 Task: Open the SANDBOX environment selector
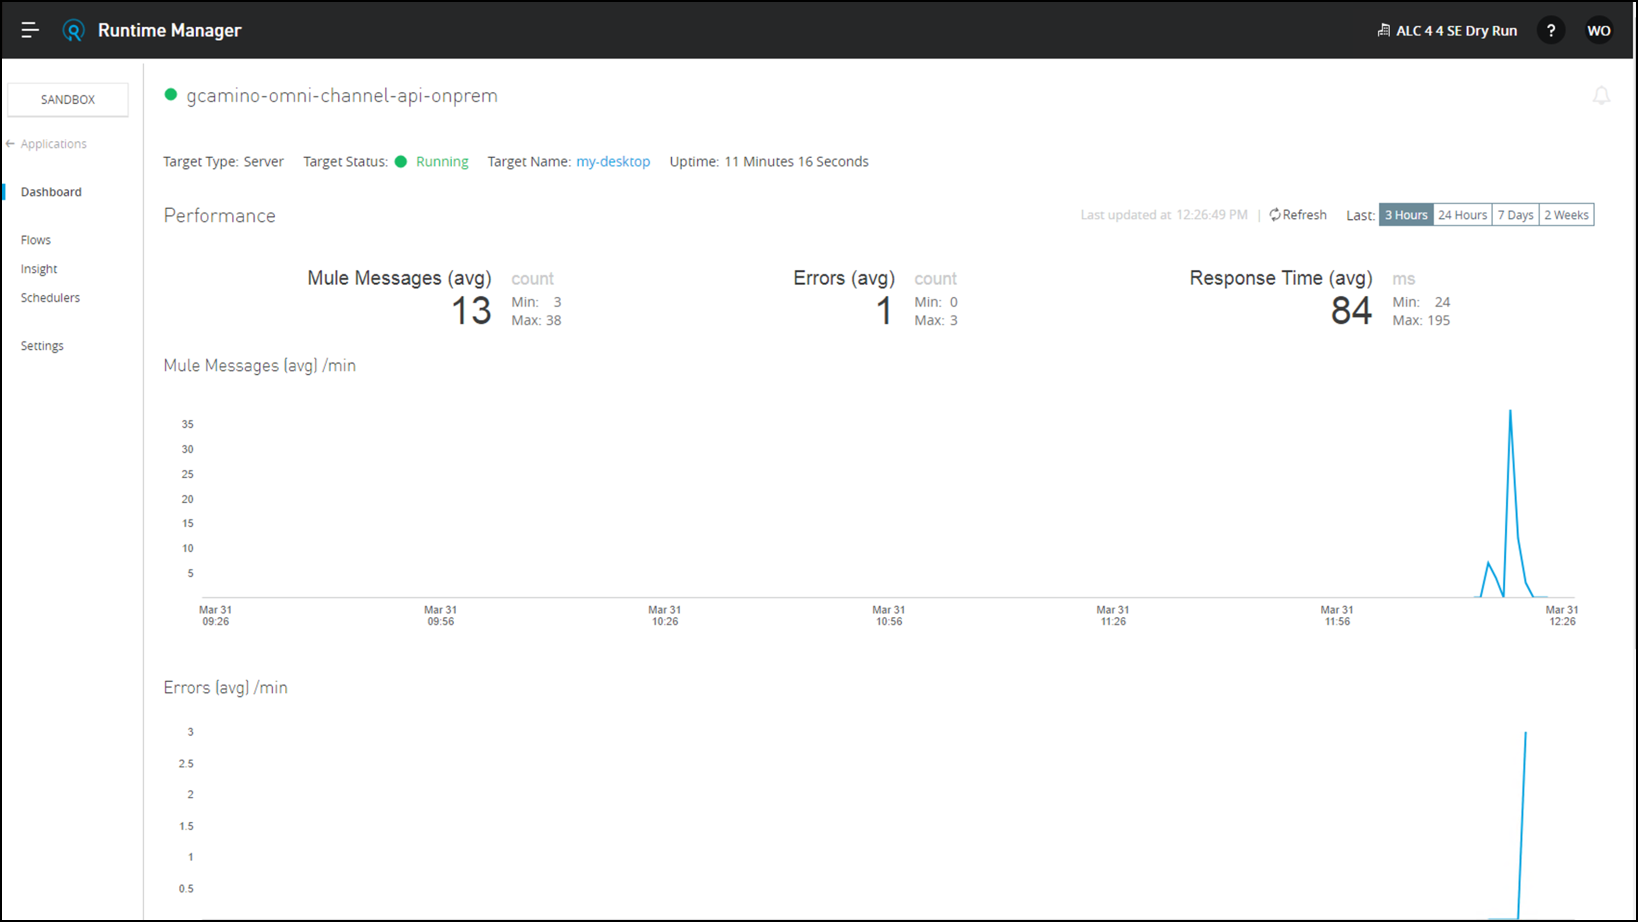[x=68, y=100]
